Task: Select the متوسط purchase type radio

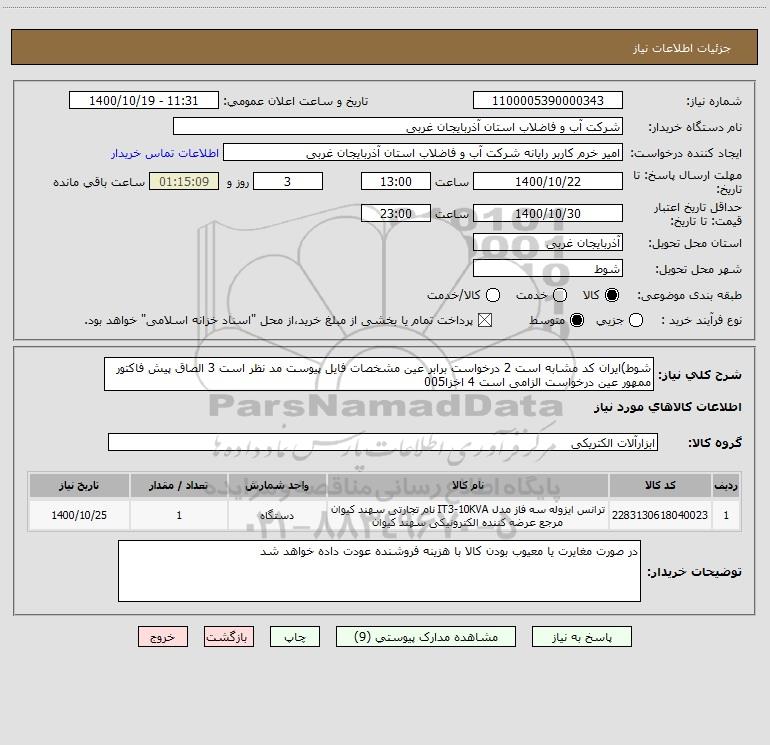Action: tap(577, 320)
